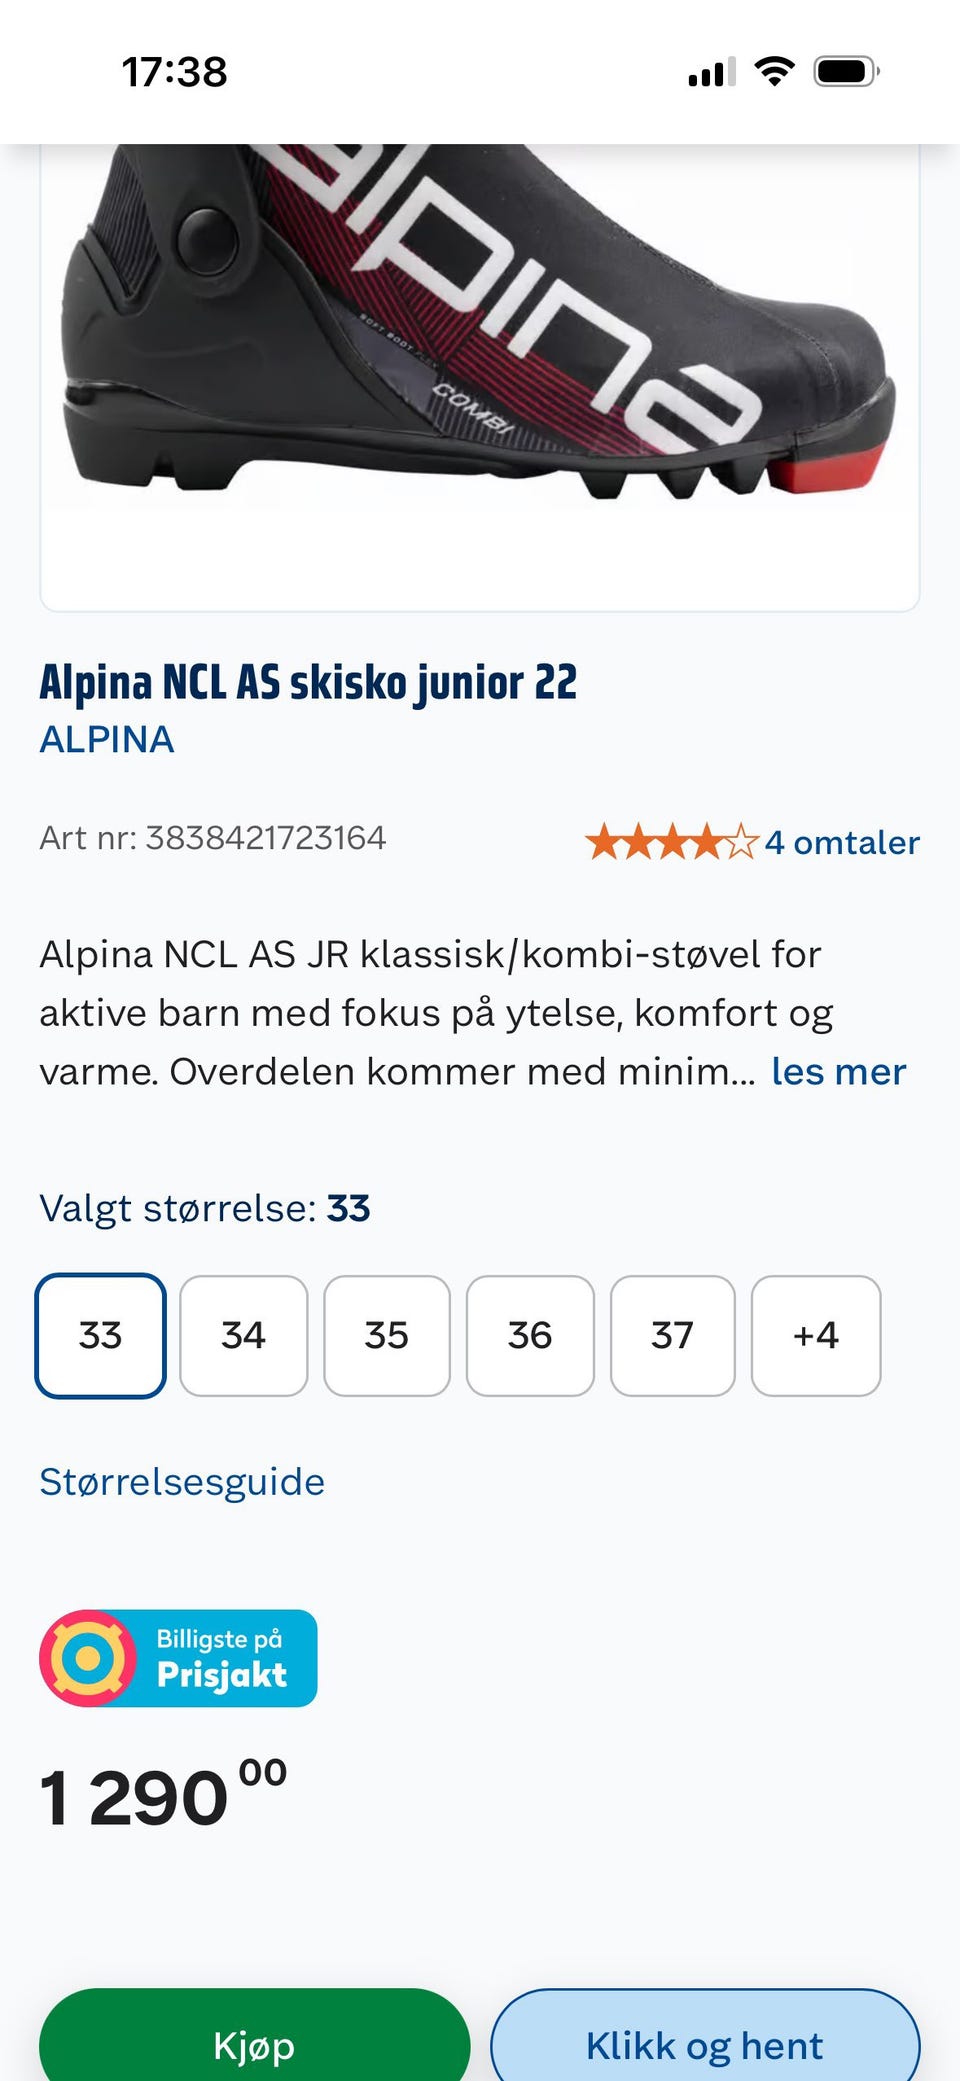The height and width of the screenshot is (2081, 960).
Task: Open the Størrelsesguide link
Action: (x=182, y=1481)
